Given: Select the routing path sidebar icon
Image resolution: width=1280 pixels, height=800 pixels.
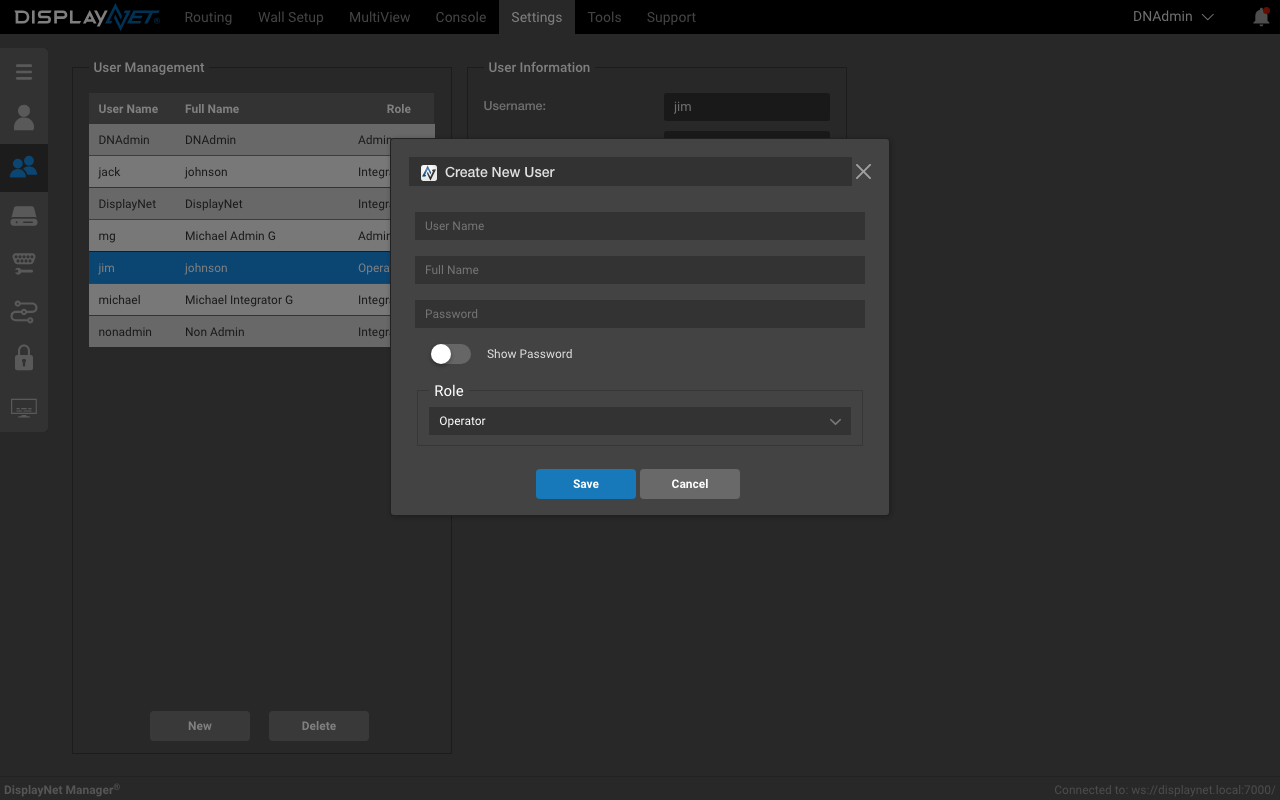Looking at the screenshot, I should coord(24,311).
